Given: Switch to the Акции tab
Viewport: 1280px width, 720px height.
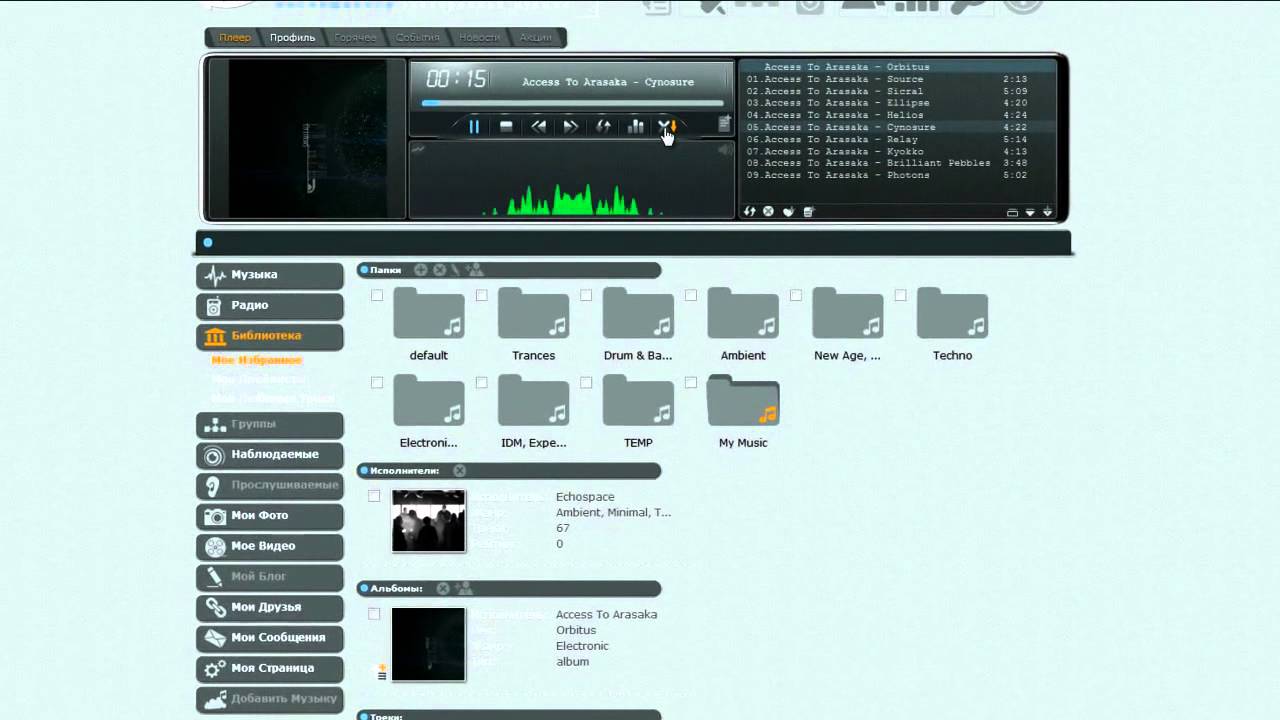Looking at the screenshot, I should coord(535,38).
